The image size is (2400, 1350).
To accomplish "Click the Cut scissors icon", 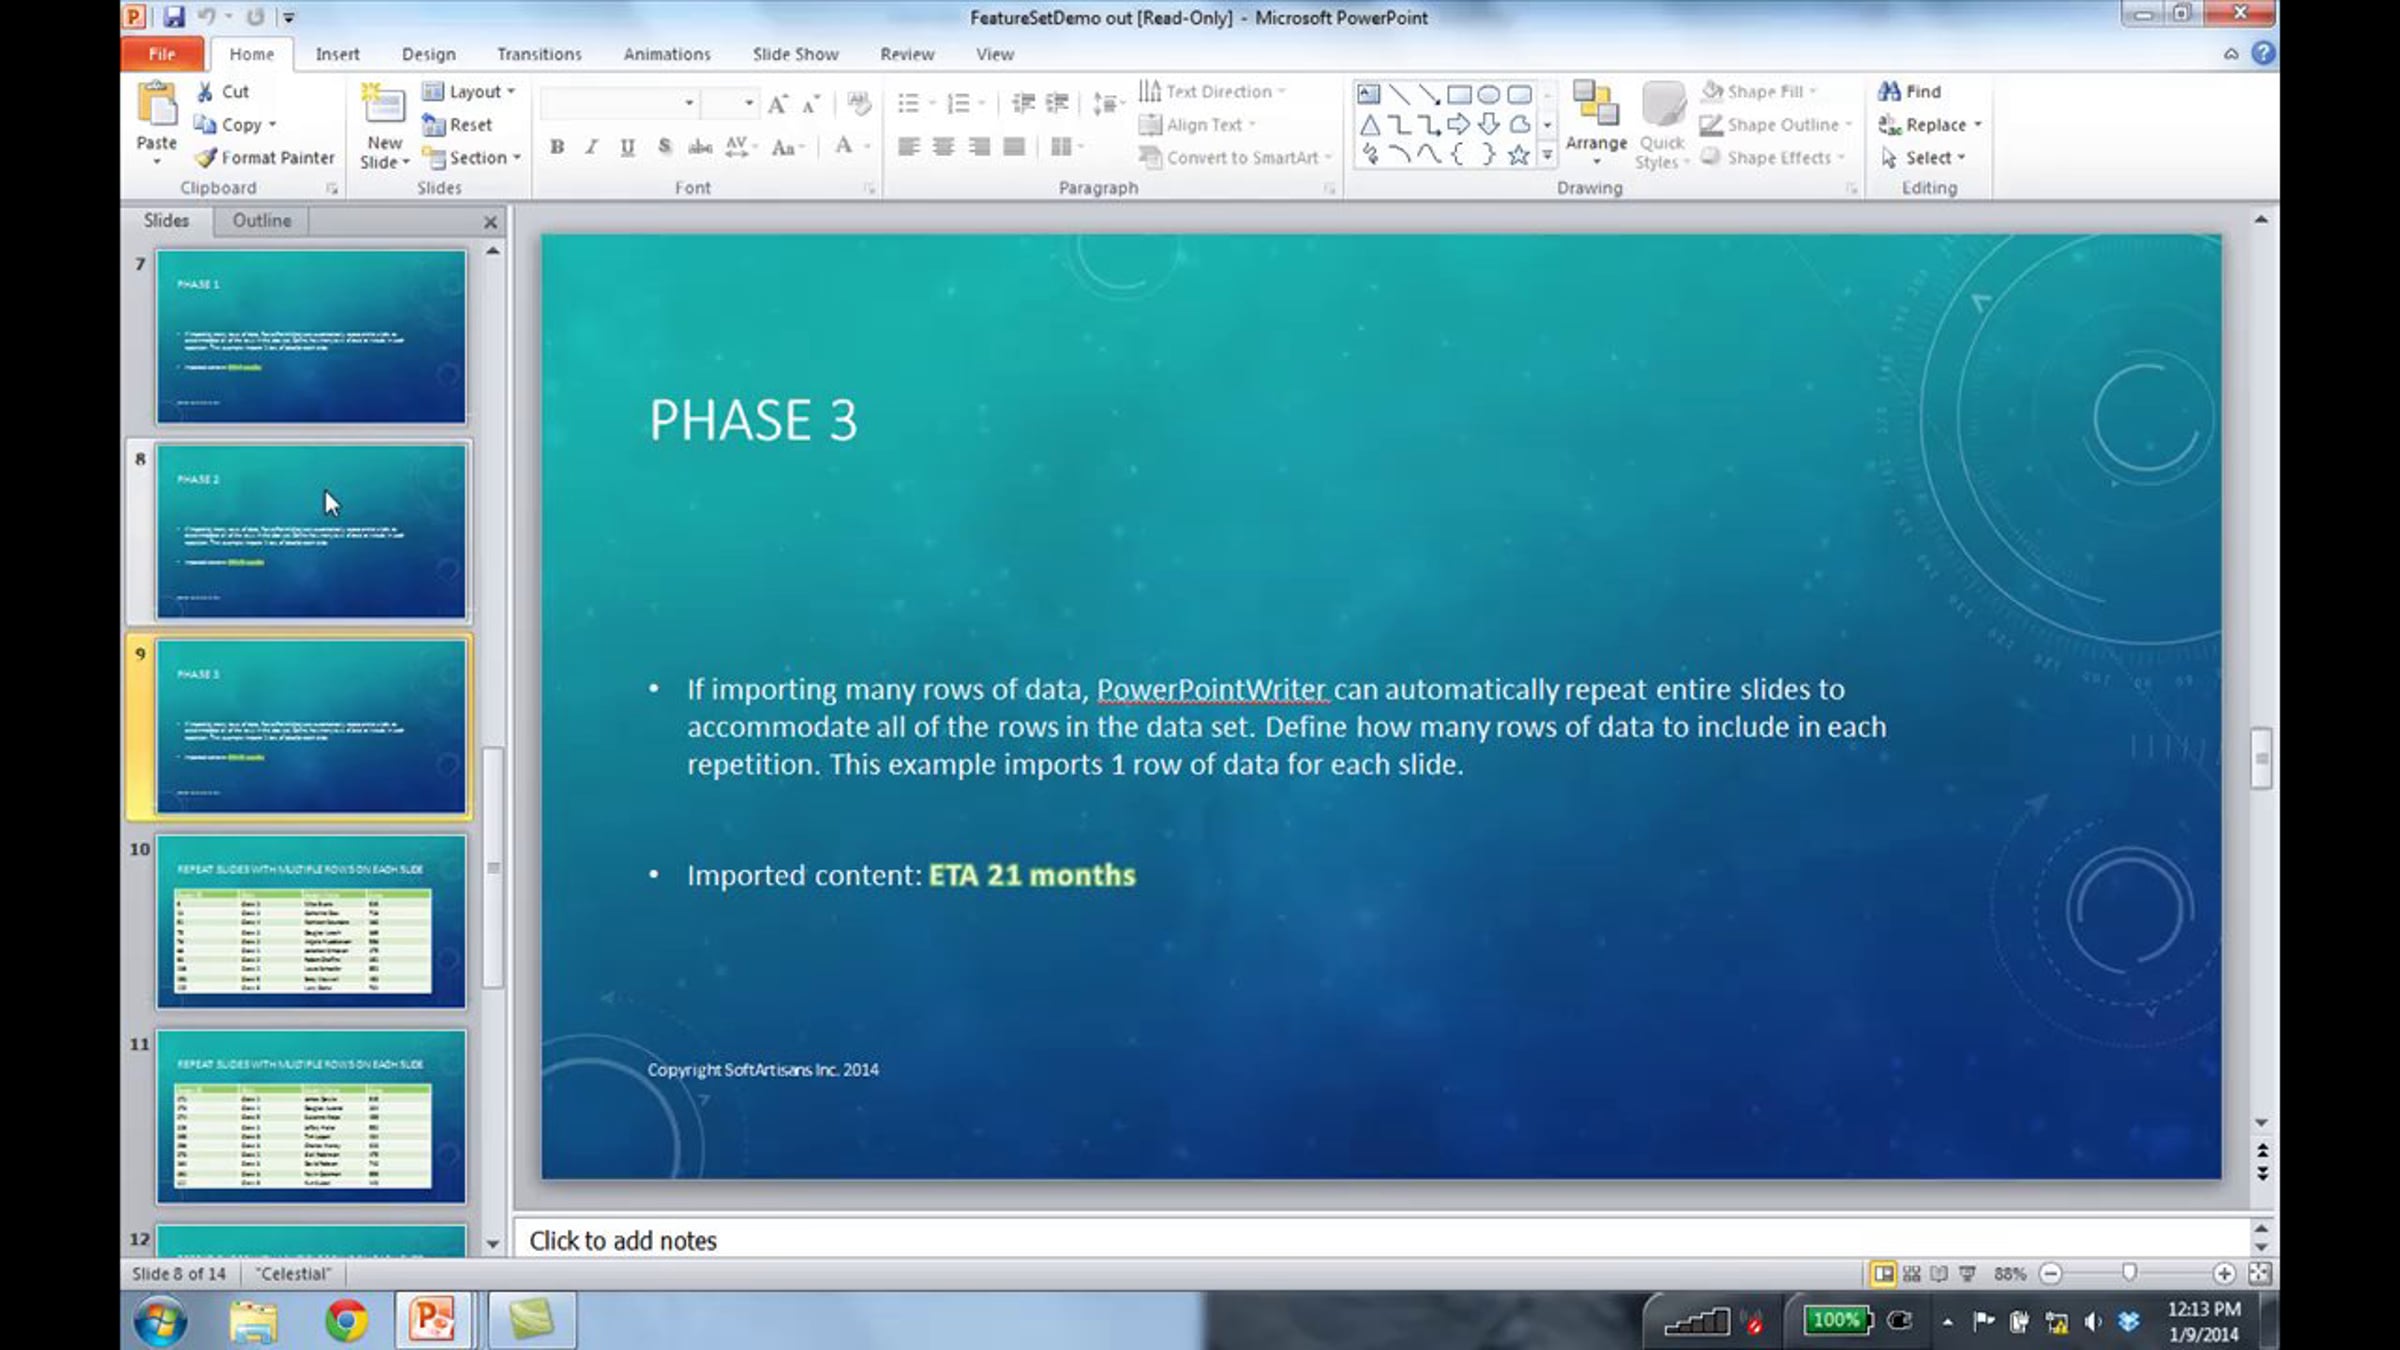I will pyautogui.click(x=205, y=91).
